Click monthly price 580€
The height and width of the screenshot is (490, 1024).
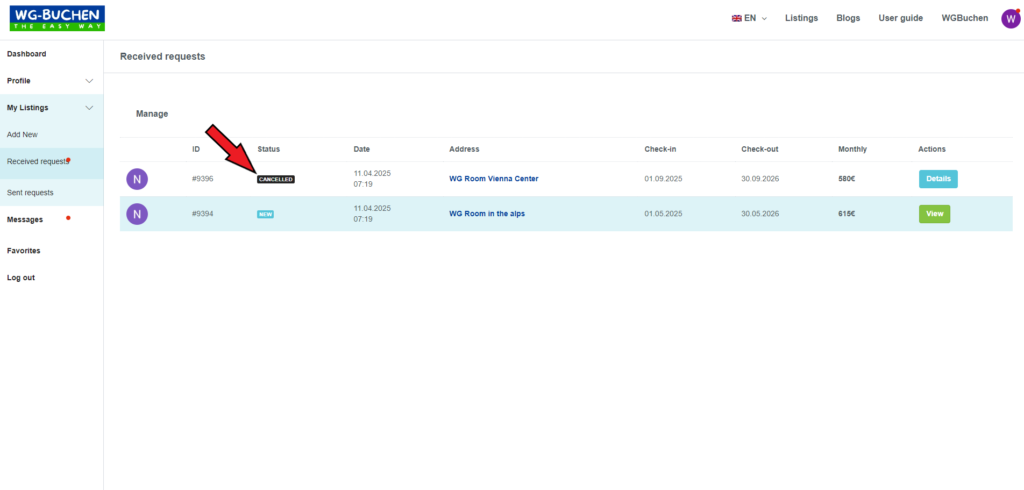click(847, 178)
